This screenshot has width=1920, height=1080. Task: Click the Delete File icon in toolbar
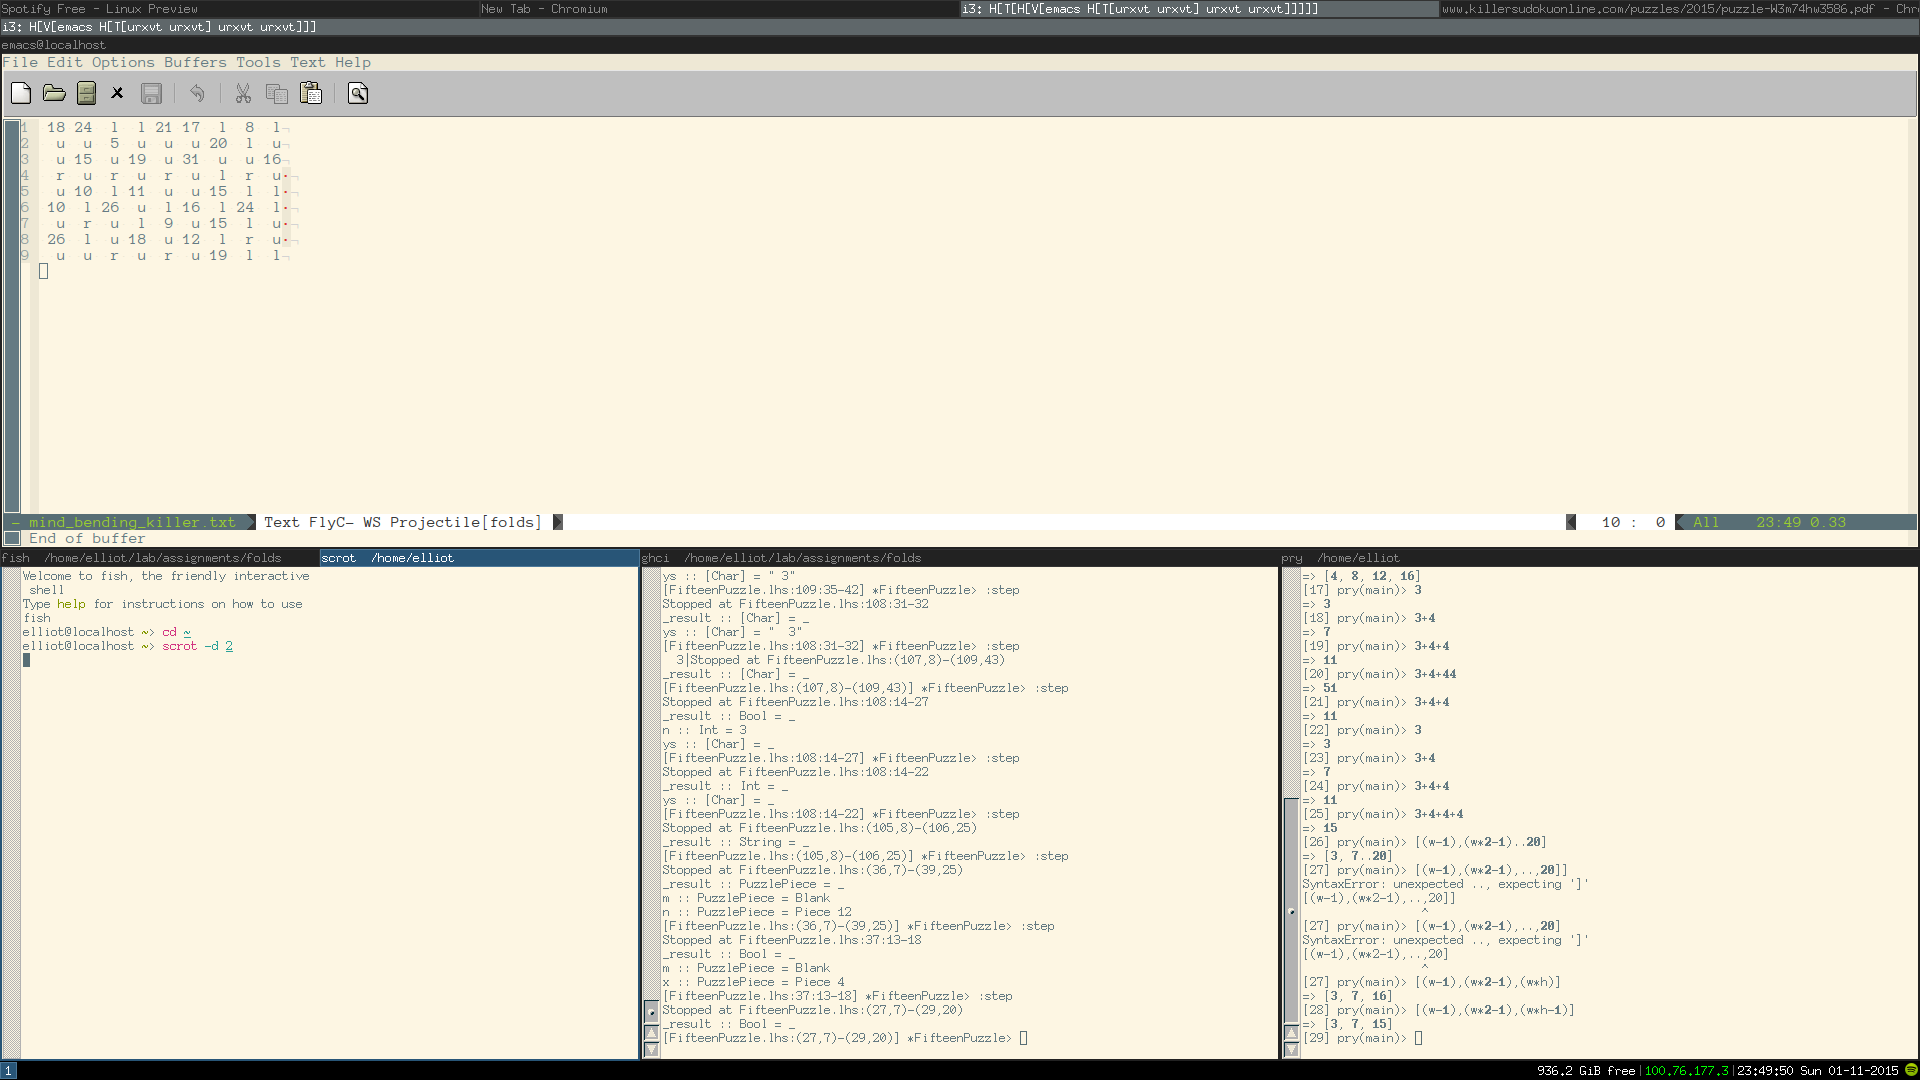click(116, 92)
